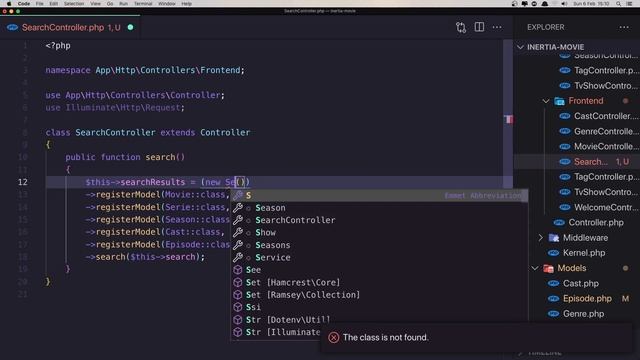640x360 pixels.
Task: Select the Search... 1, U file
Action: (x=576, y=162)
